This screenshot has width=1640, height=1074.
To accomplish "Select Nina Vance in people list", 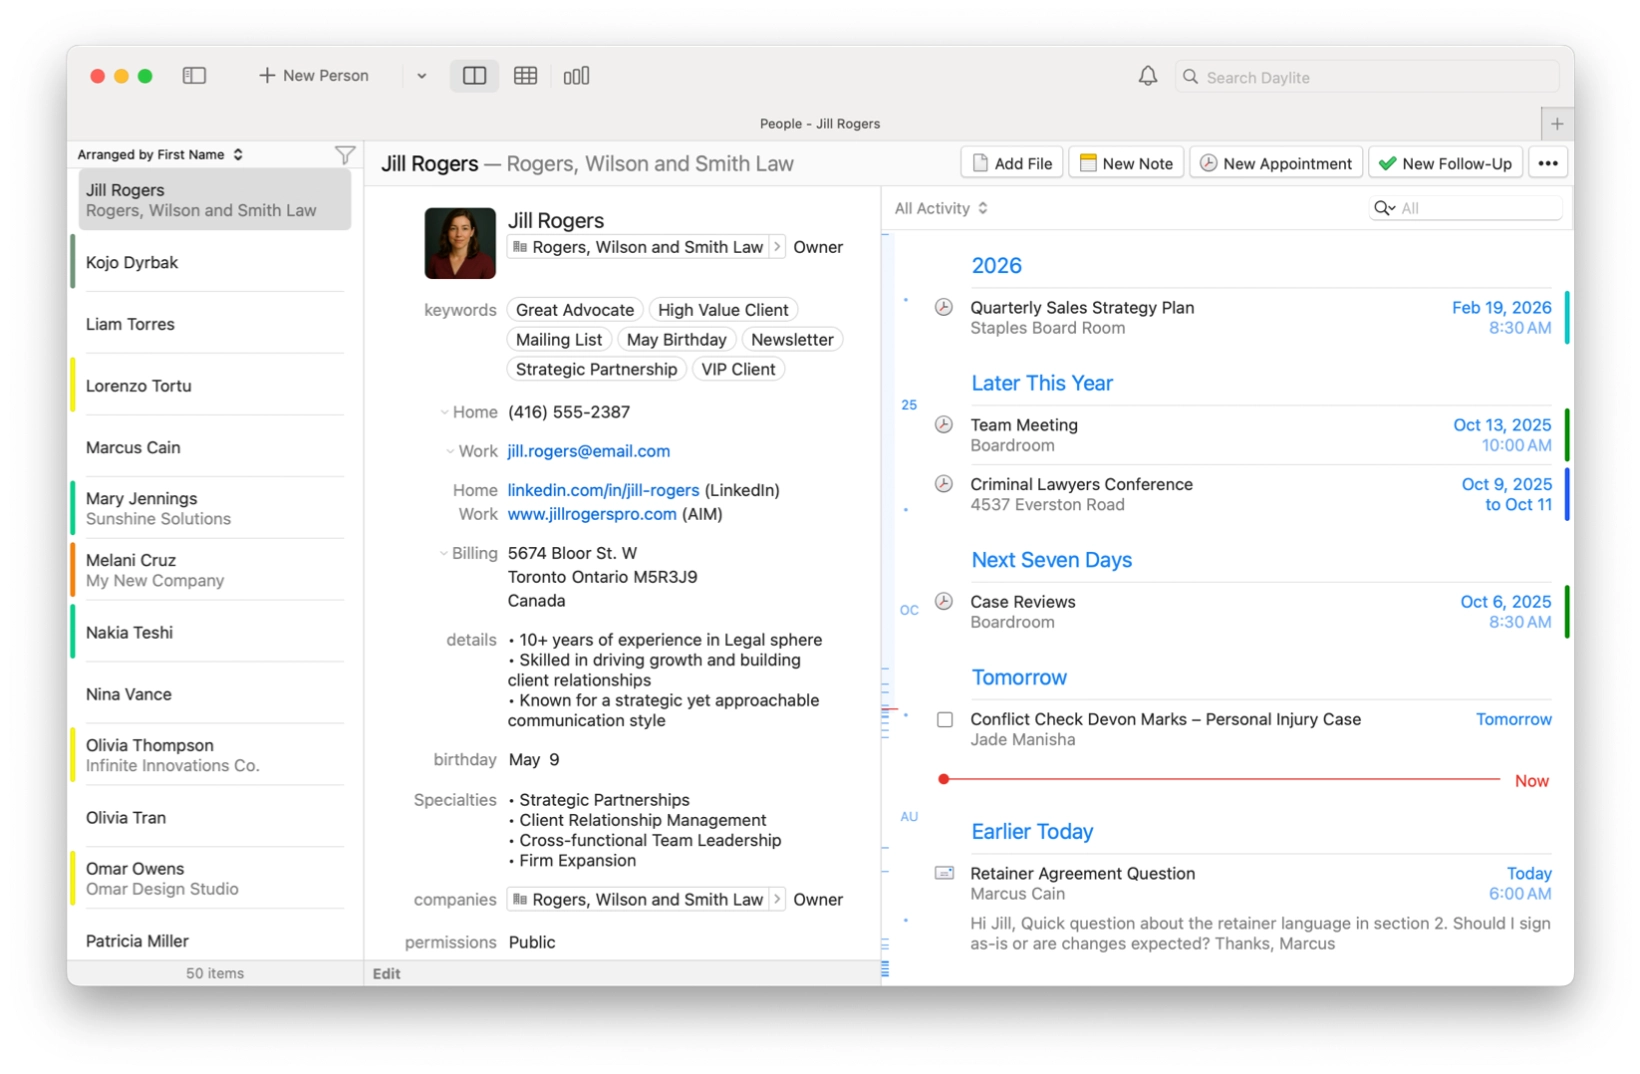I will [x=214, y=694].
